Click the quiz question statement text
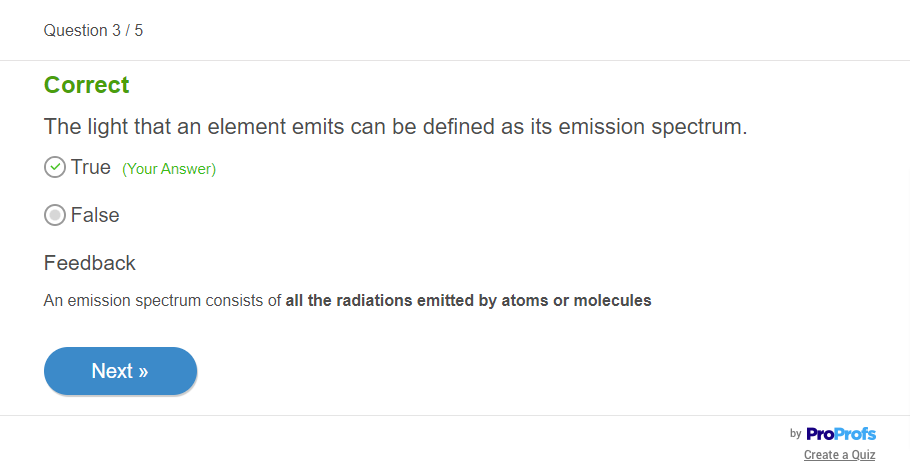Viewport: 910px width, 468px height. point(395,128)
